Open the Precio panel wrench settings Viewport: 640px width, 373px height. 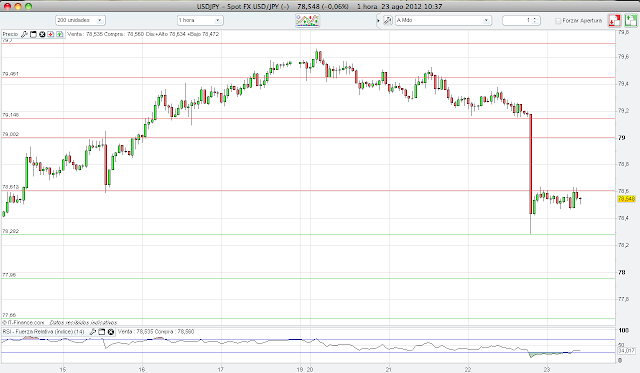(24, 34)
